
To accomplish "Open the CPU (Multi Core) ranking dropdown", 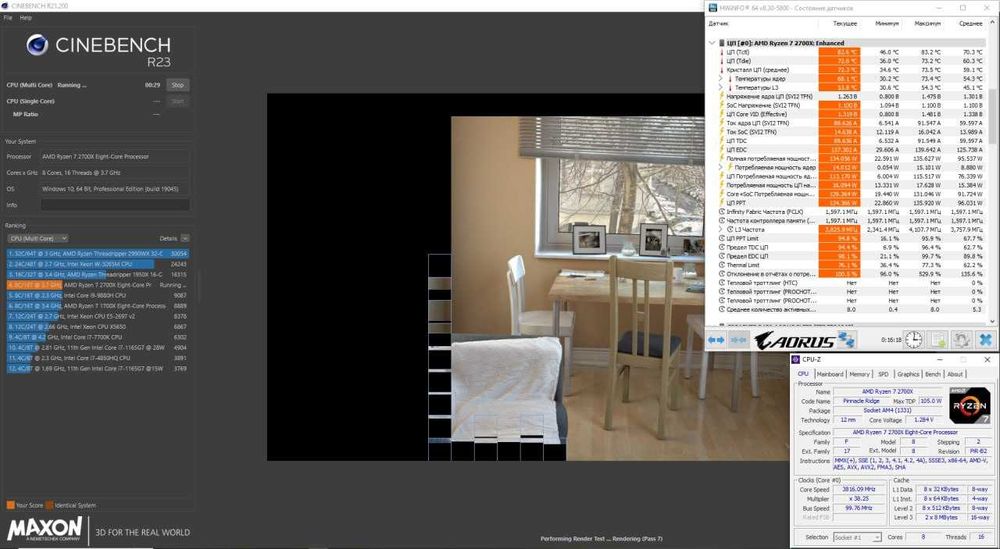I will point(38,238).
